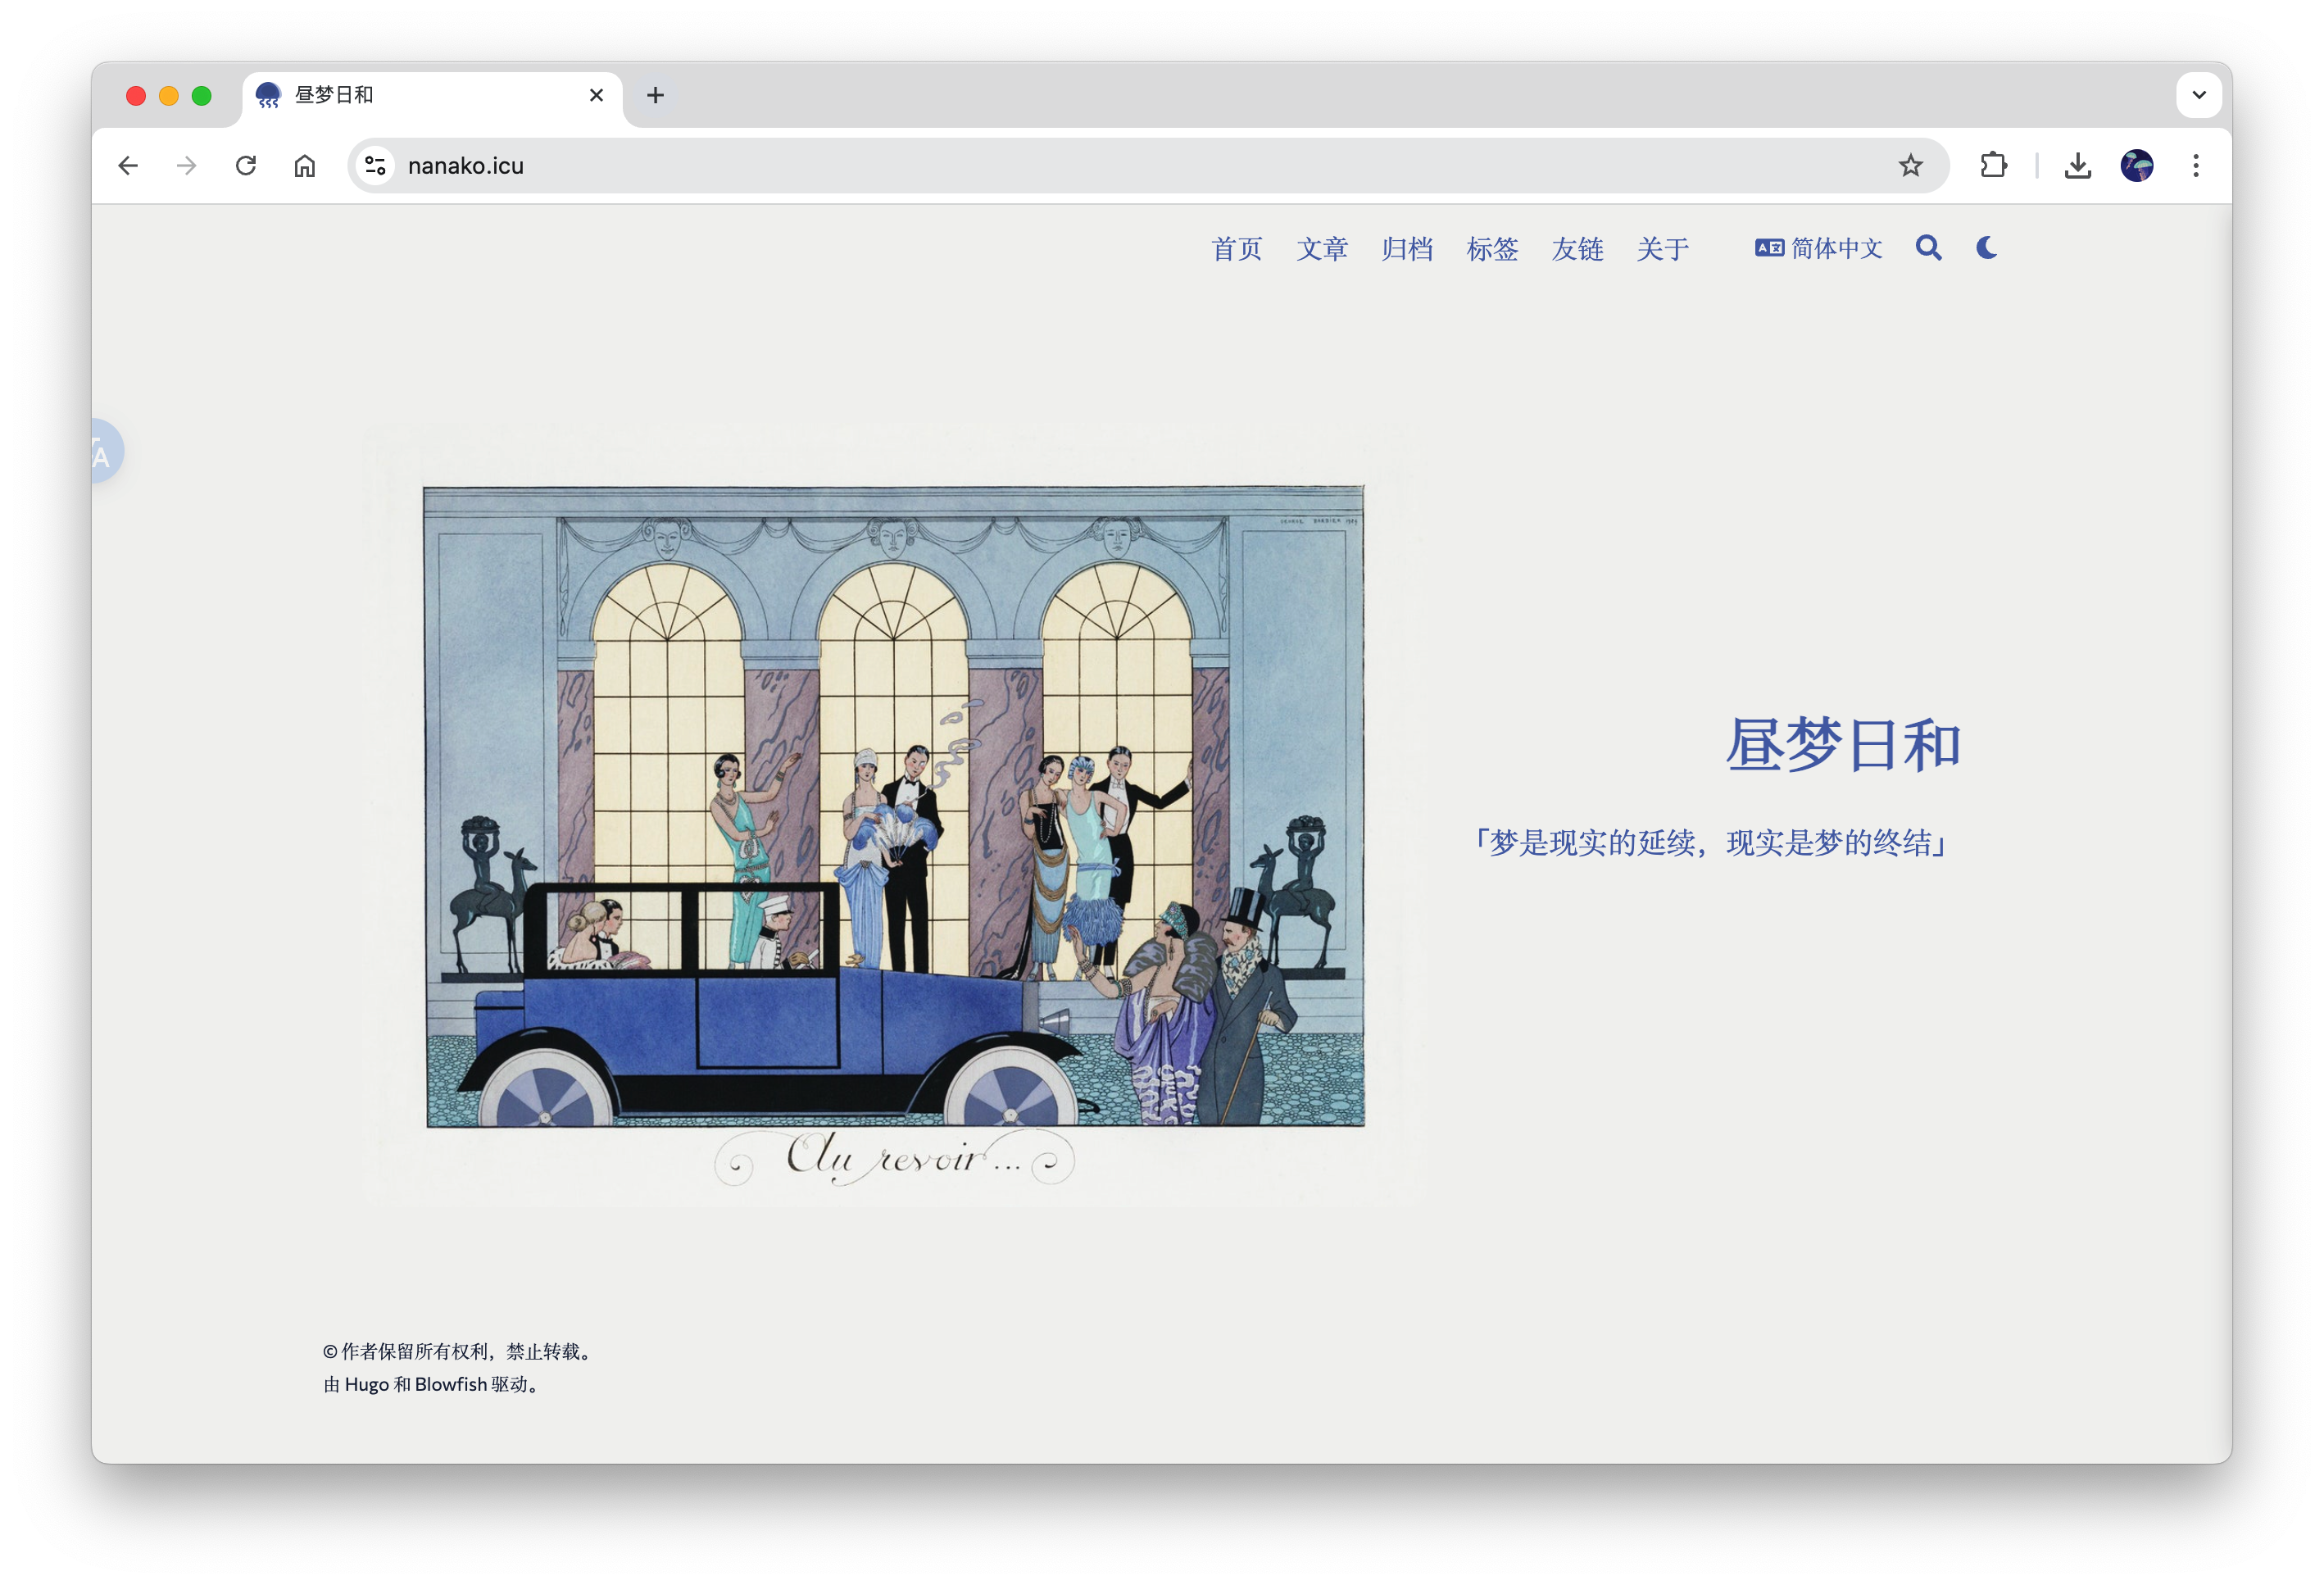2324x1585 pixels.
Task: Open the 简体中文 language switcher
Action: click(1818, 248)
